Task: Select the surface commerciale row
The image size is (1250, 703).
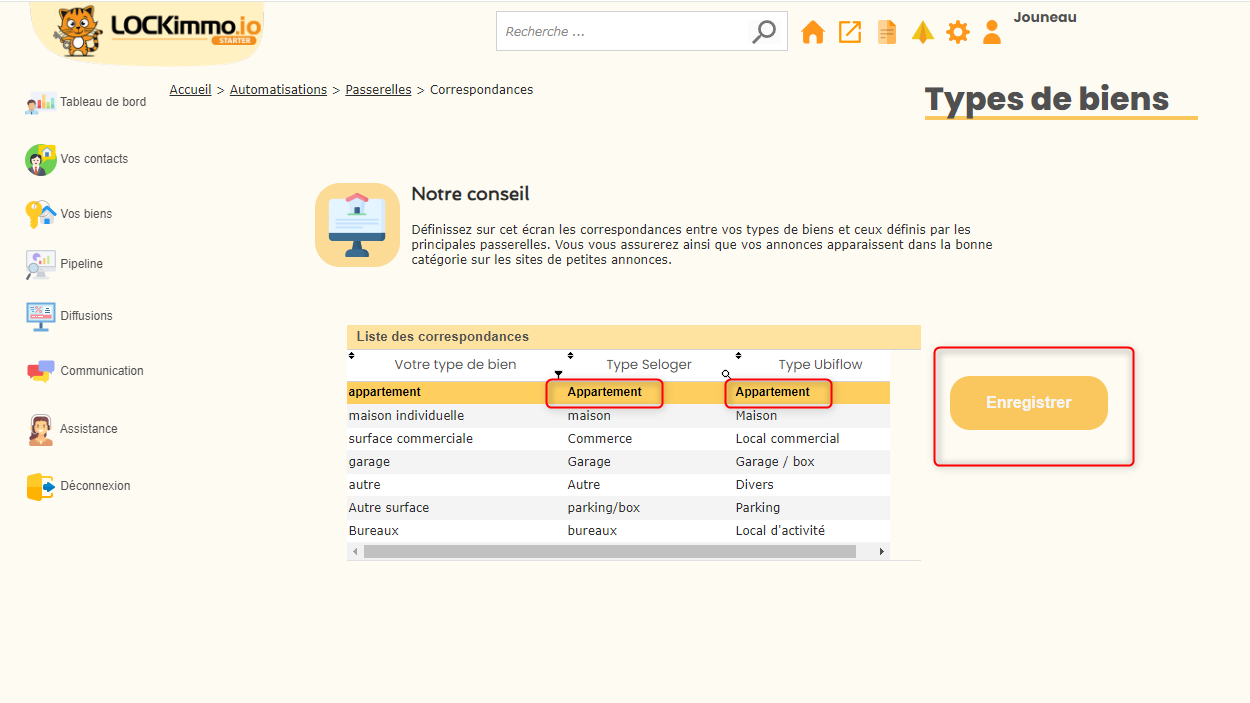Action: pos(618,439)
